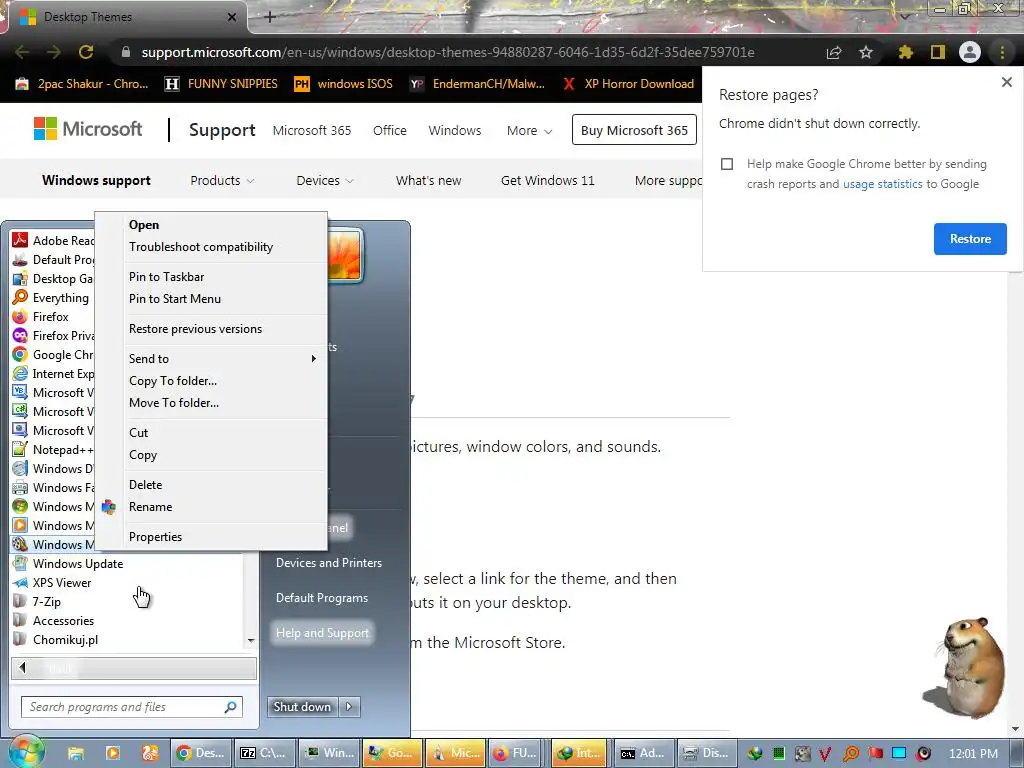Switch to the Internet Explorer taskbar window
The width and height of the screenshot is (1024, 768).
pyautogui.click(x=579, y=753)
